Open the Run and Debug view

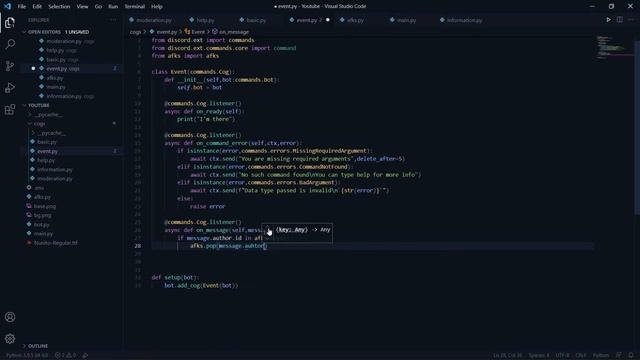(x=10, y=88)
